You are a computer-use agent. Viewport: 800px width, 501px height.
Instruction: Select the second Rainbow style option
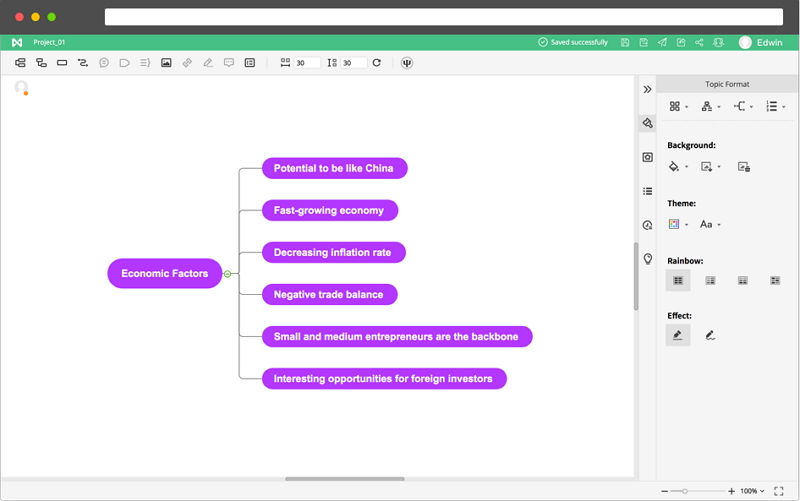tap(710, 281)
